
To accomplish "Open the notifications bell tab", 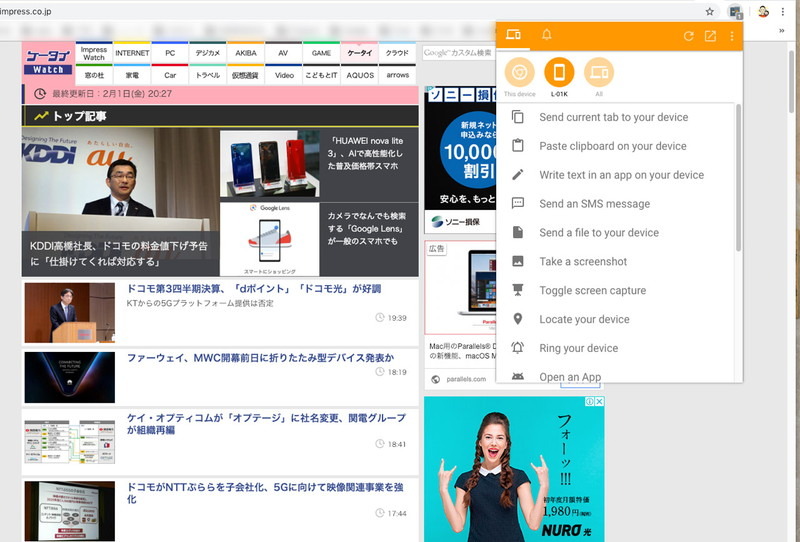I will 546,35.
